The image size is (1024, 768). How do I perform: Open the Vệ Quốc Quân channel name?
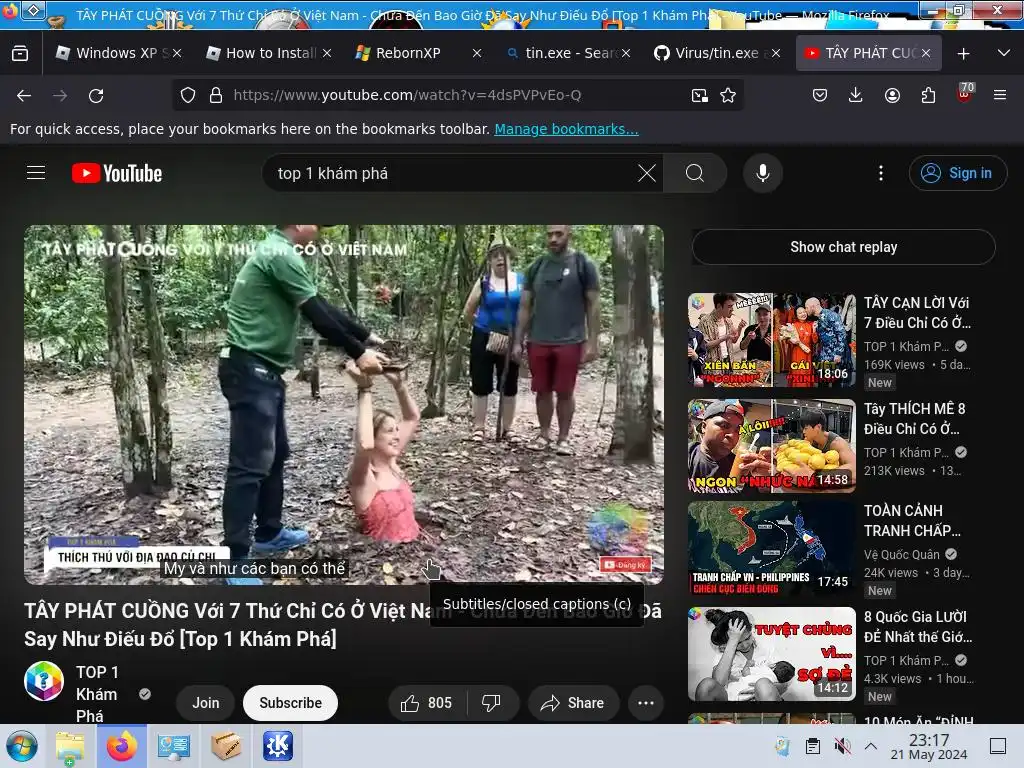[901, 554]
